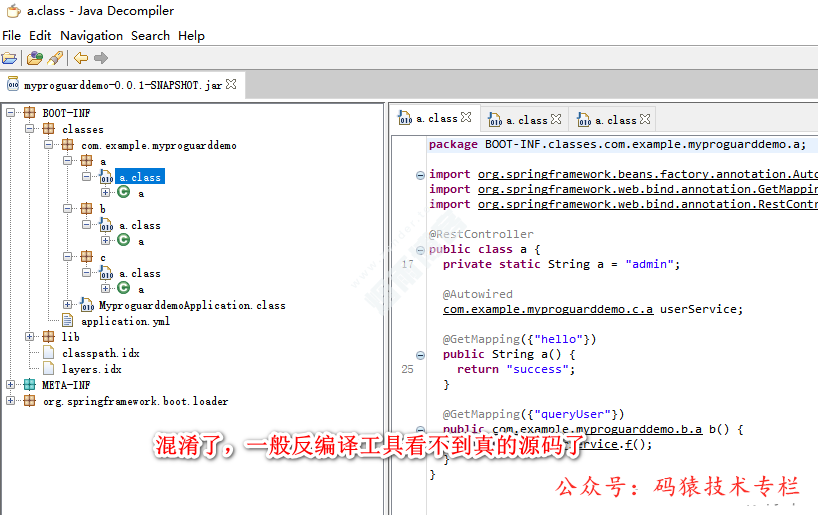Screen dimensions: 818x515
Task: Expand MyproguarddemoApplication.class node
Action: (68, 305)
